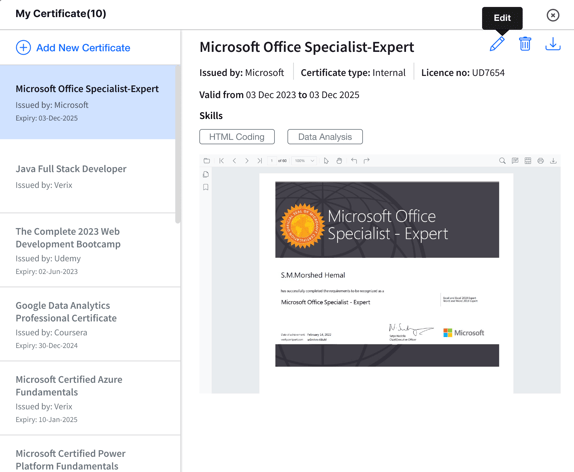Open the page thumbnails panel icon

tap(206, 174)
